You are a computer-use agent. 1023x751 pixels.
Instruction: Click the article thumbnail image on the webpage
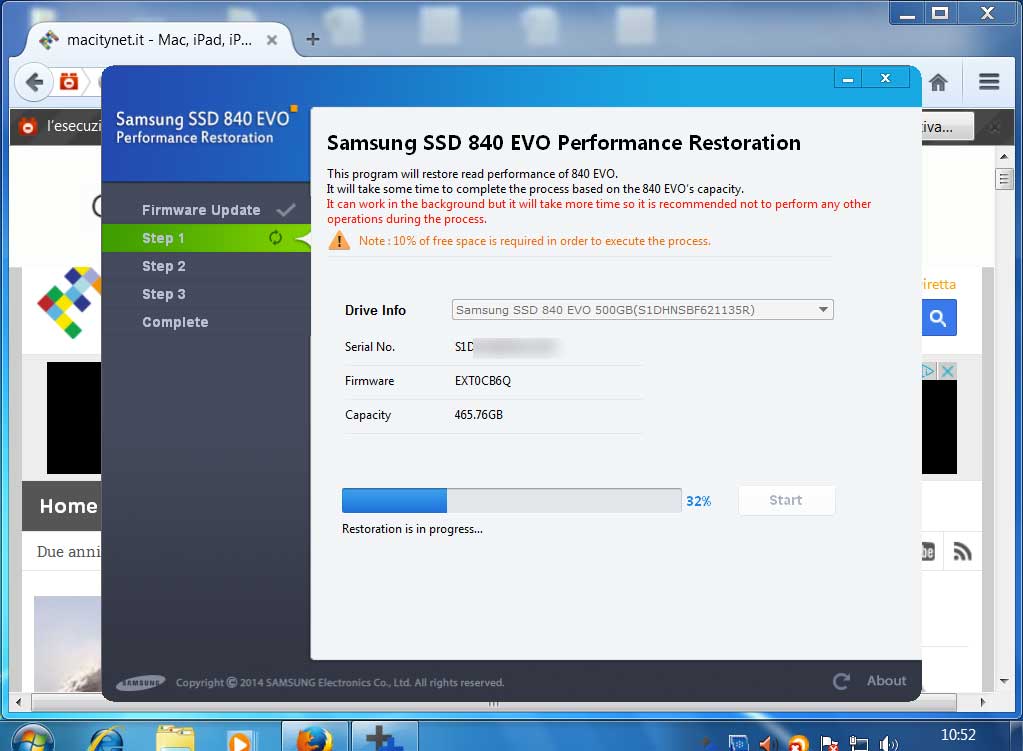(67, 643)
